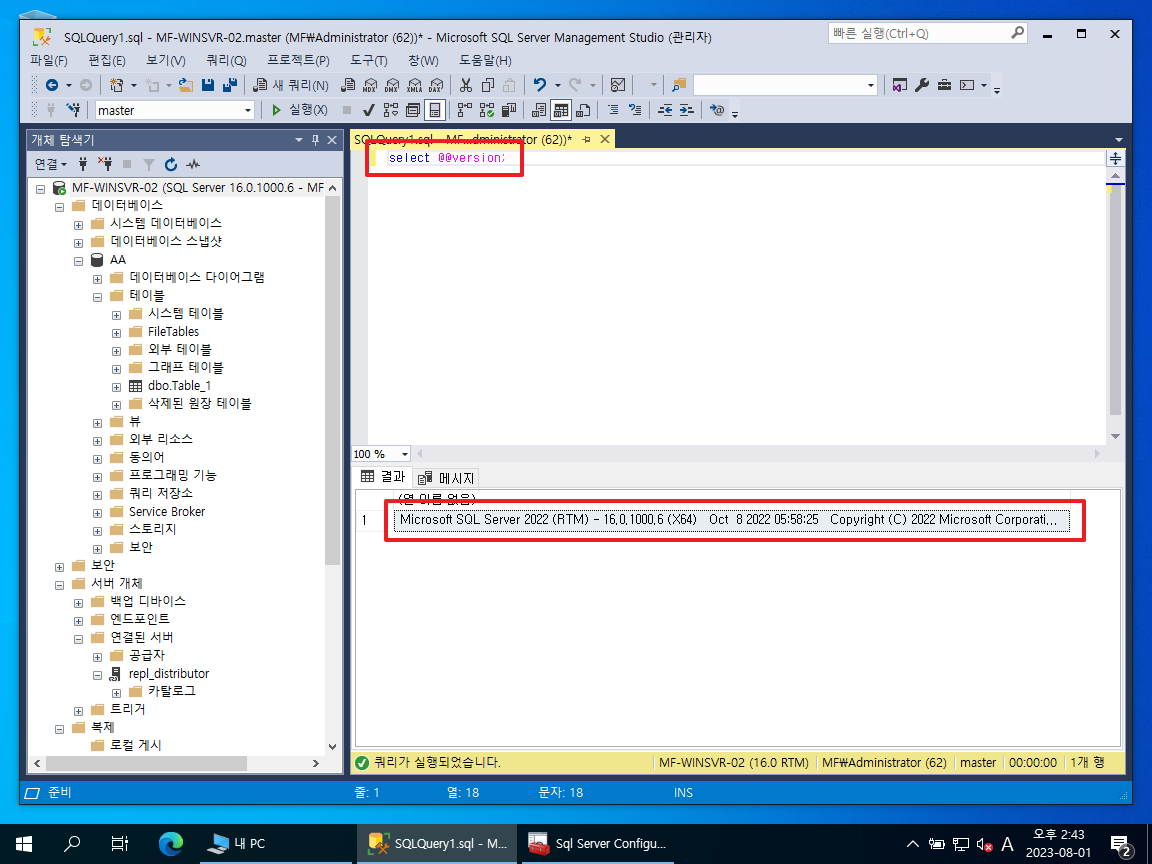Expand the dbo.Table_1 table node

(x=116, y=387)
